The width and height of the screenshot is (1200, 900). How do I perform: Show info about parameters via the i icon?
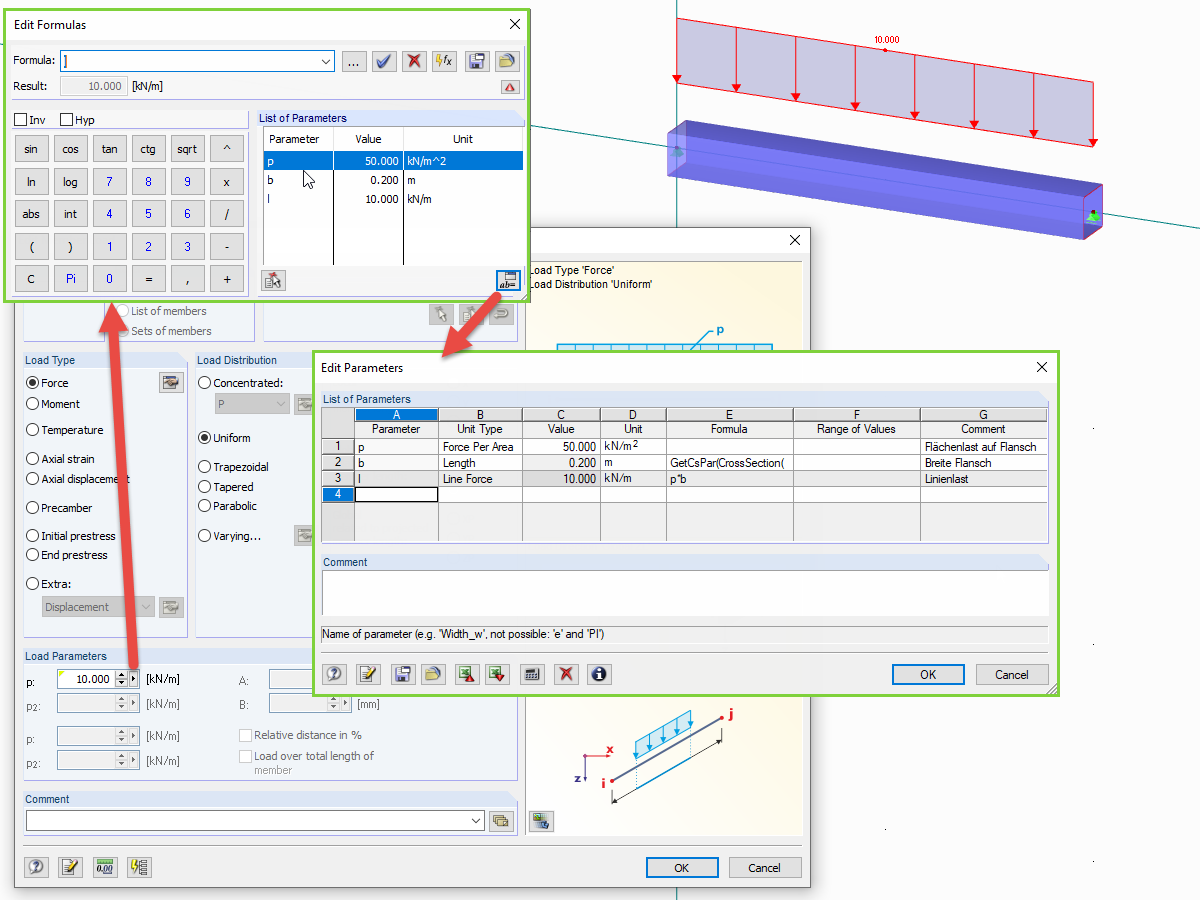point(597,674)
